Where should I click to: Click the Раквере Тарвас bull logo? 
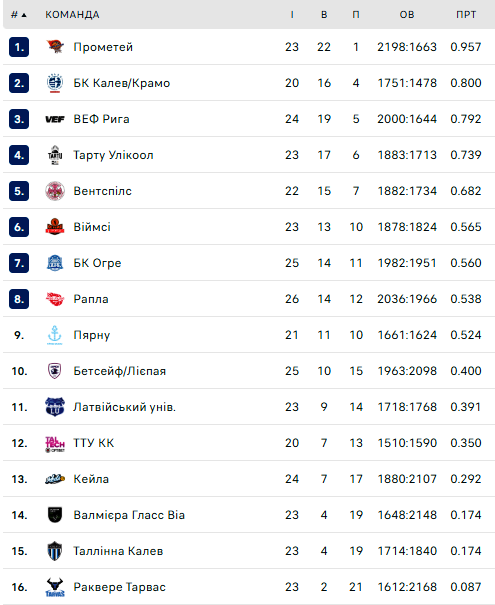55,587
